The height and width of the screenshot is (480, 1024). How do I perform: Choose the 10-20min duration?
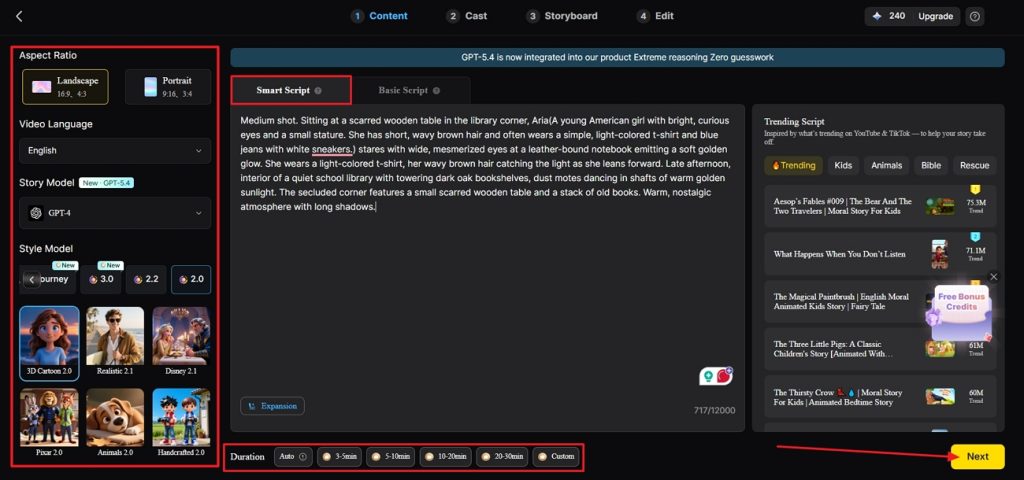(x=445, y=457)
